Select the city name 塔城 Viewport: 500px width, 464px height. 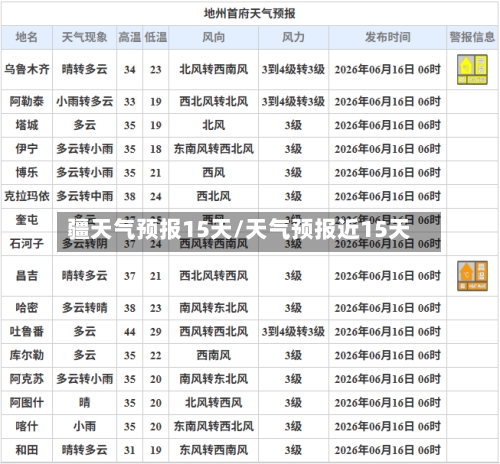coord(27,125)
